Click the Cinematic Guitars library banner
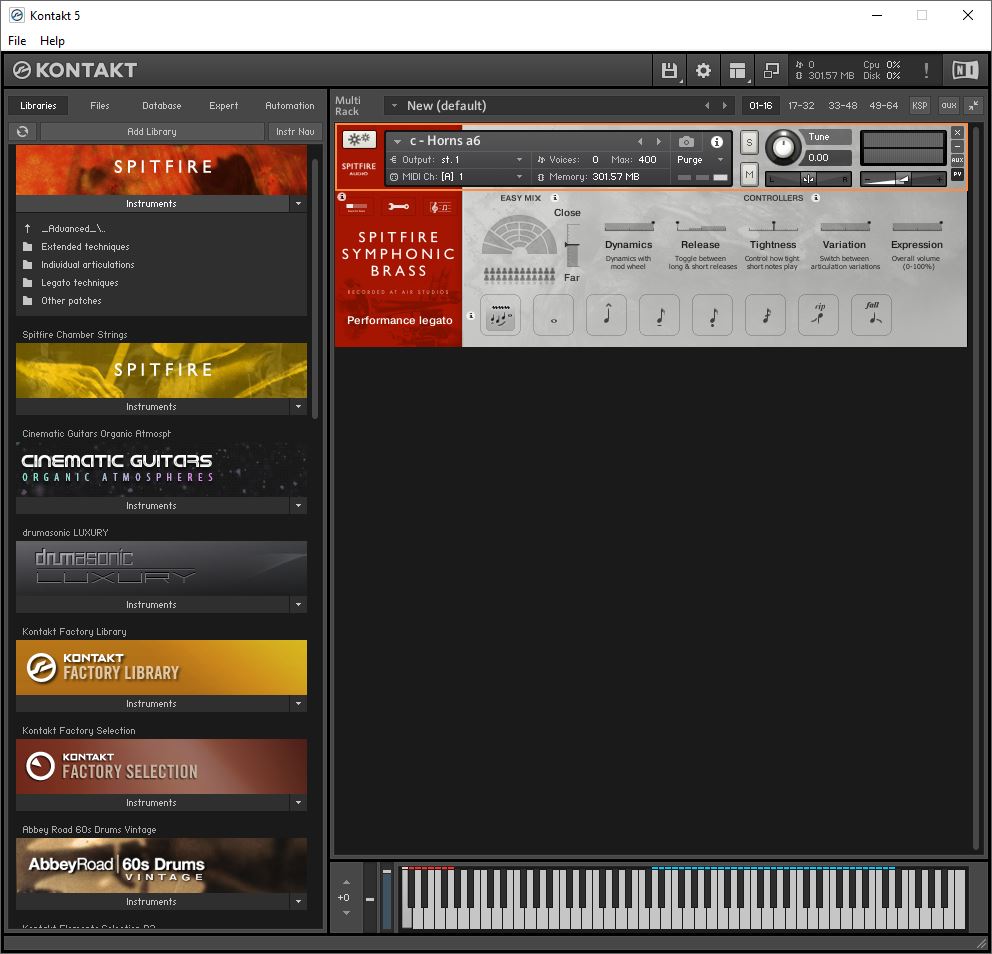Viewport: 992px width, 954px height. pyautogui.click(x=161, y=469)
